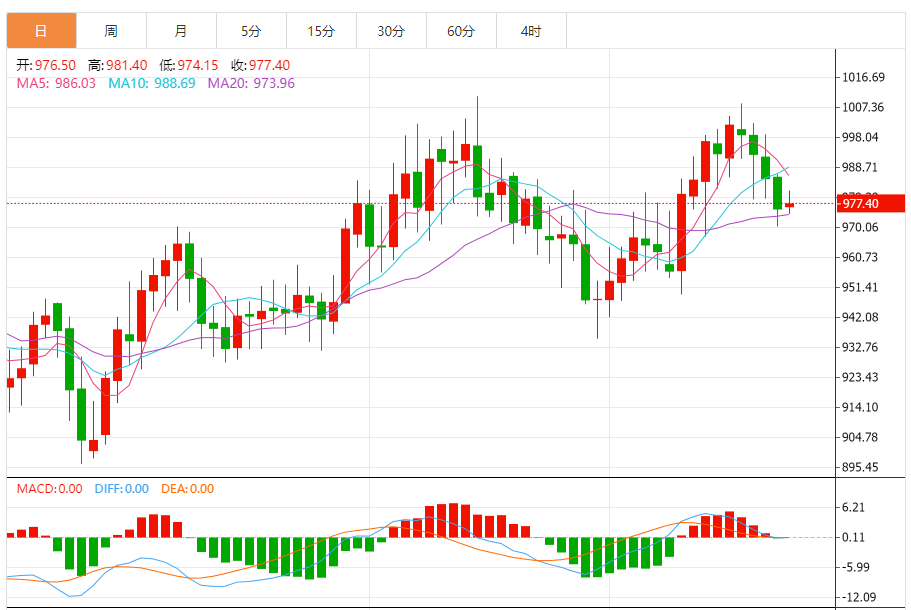
Task: Click the 942.08 price axis label
Action: point(860,317)
